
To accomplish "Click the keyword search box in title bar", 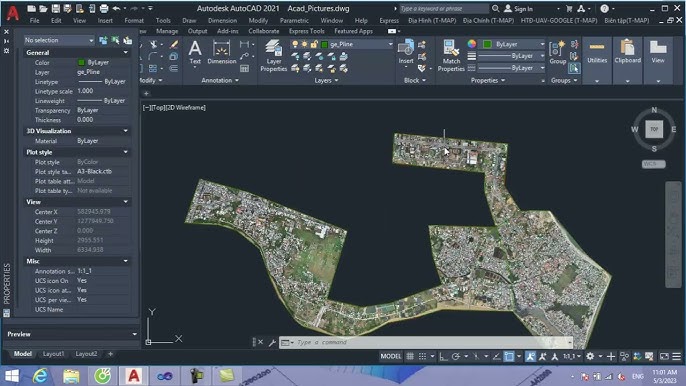I will pyautogui.click(x=444, y=8).
